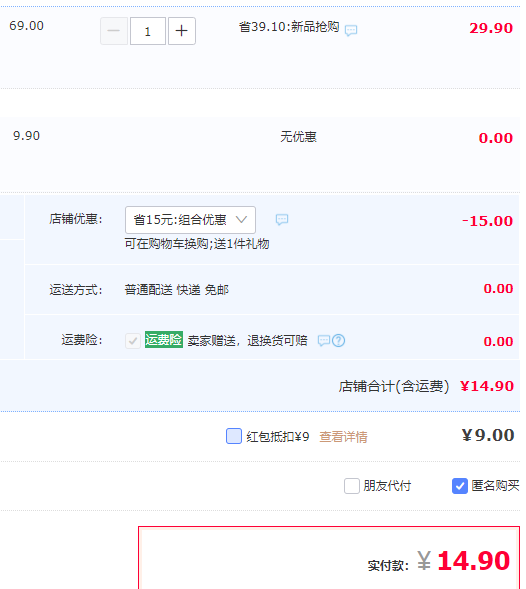526x589 pixels.
Task: Click the 省39.10:新品抢购 promotion text
Action: [289, 27]
